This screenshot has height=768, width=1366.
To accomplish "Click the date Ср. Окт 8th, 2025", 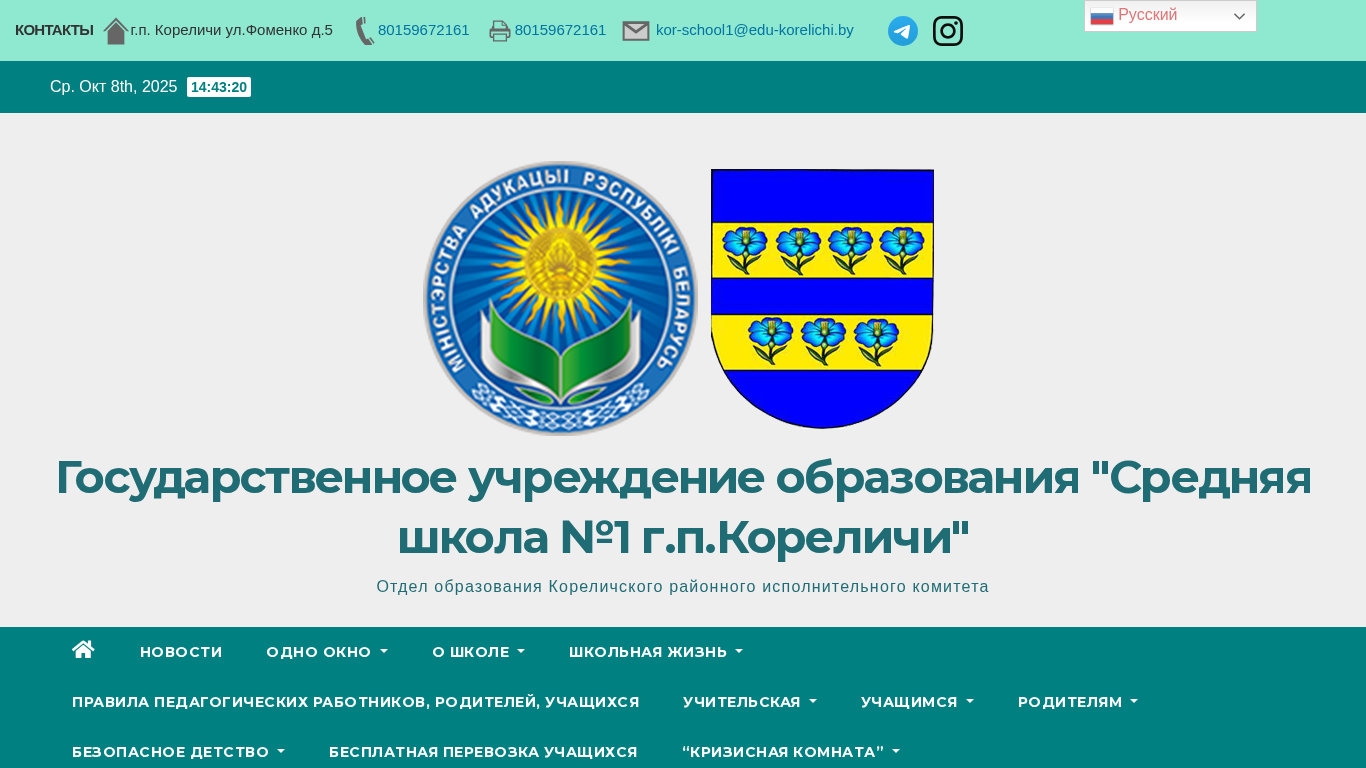I will click(114, 87).
